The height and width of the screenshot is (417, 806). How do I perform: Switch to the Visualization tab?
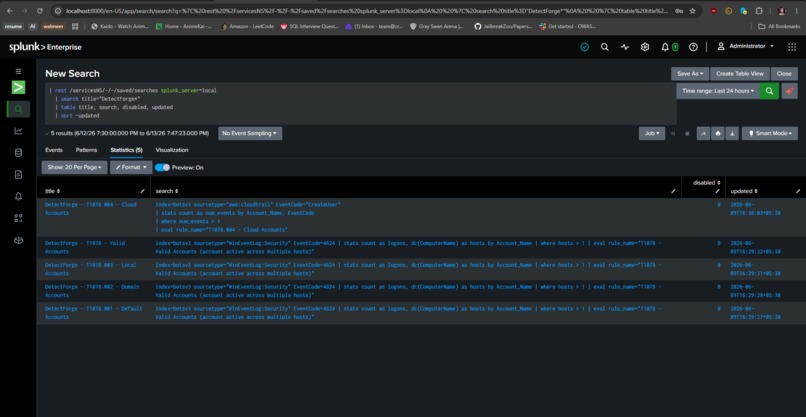point(172,150)
